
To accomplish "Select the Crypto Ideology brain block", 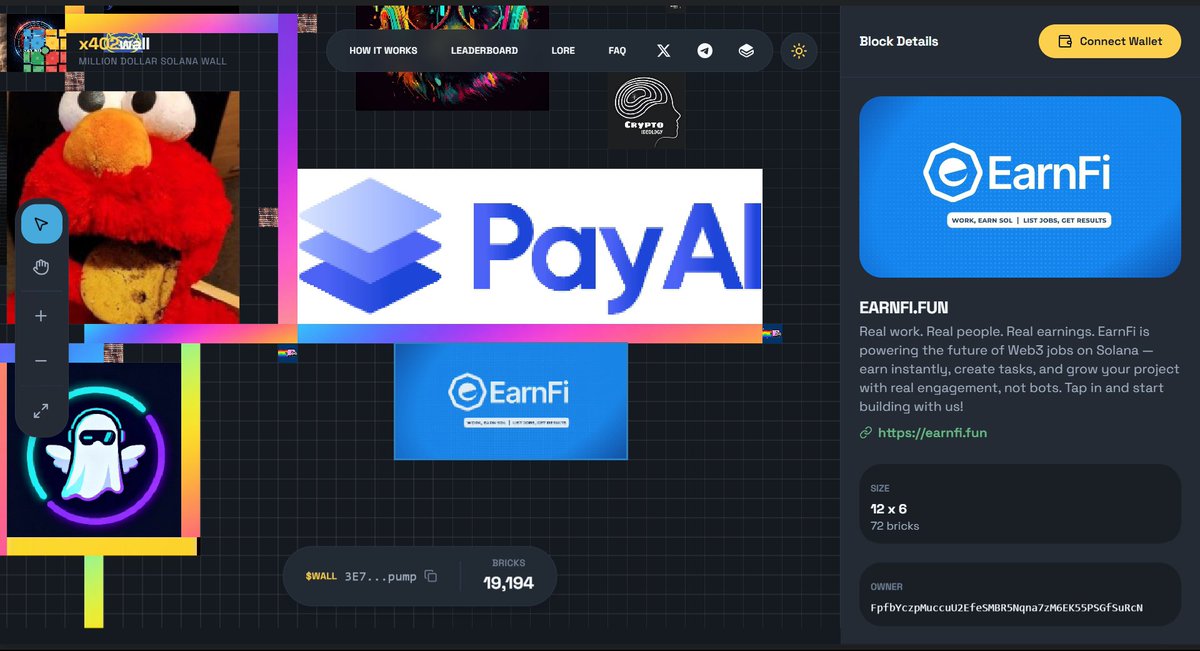I will click(647, 110).
